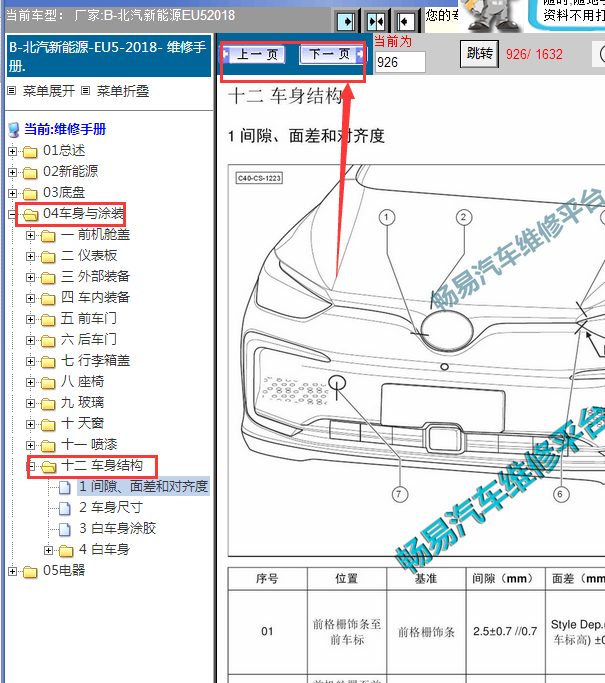Click table cell 前格栅饰条至前车标

347,632
